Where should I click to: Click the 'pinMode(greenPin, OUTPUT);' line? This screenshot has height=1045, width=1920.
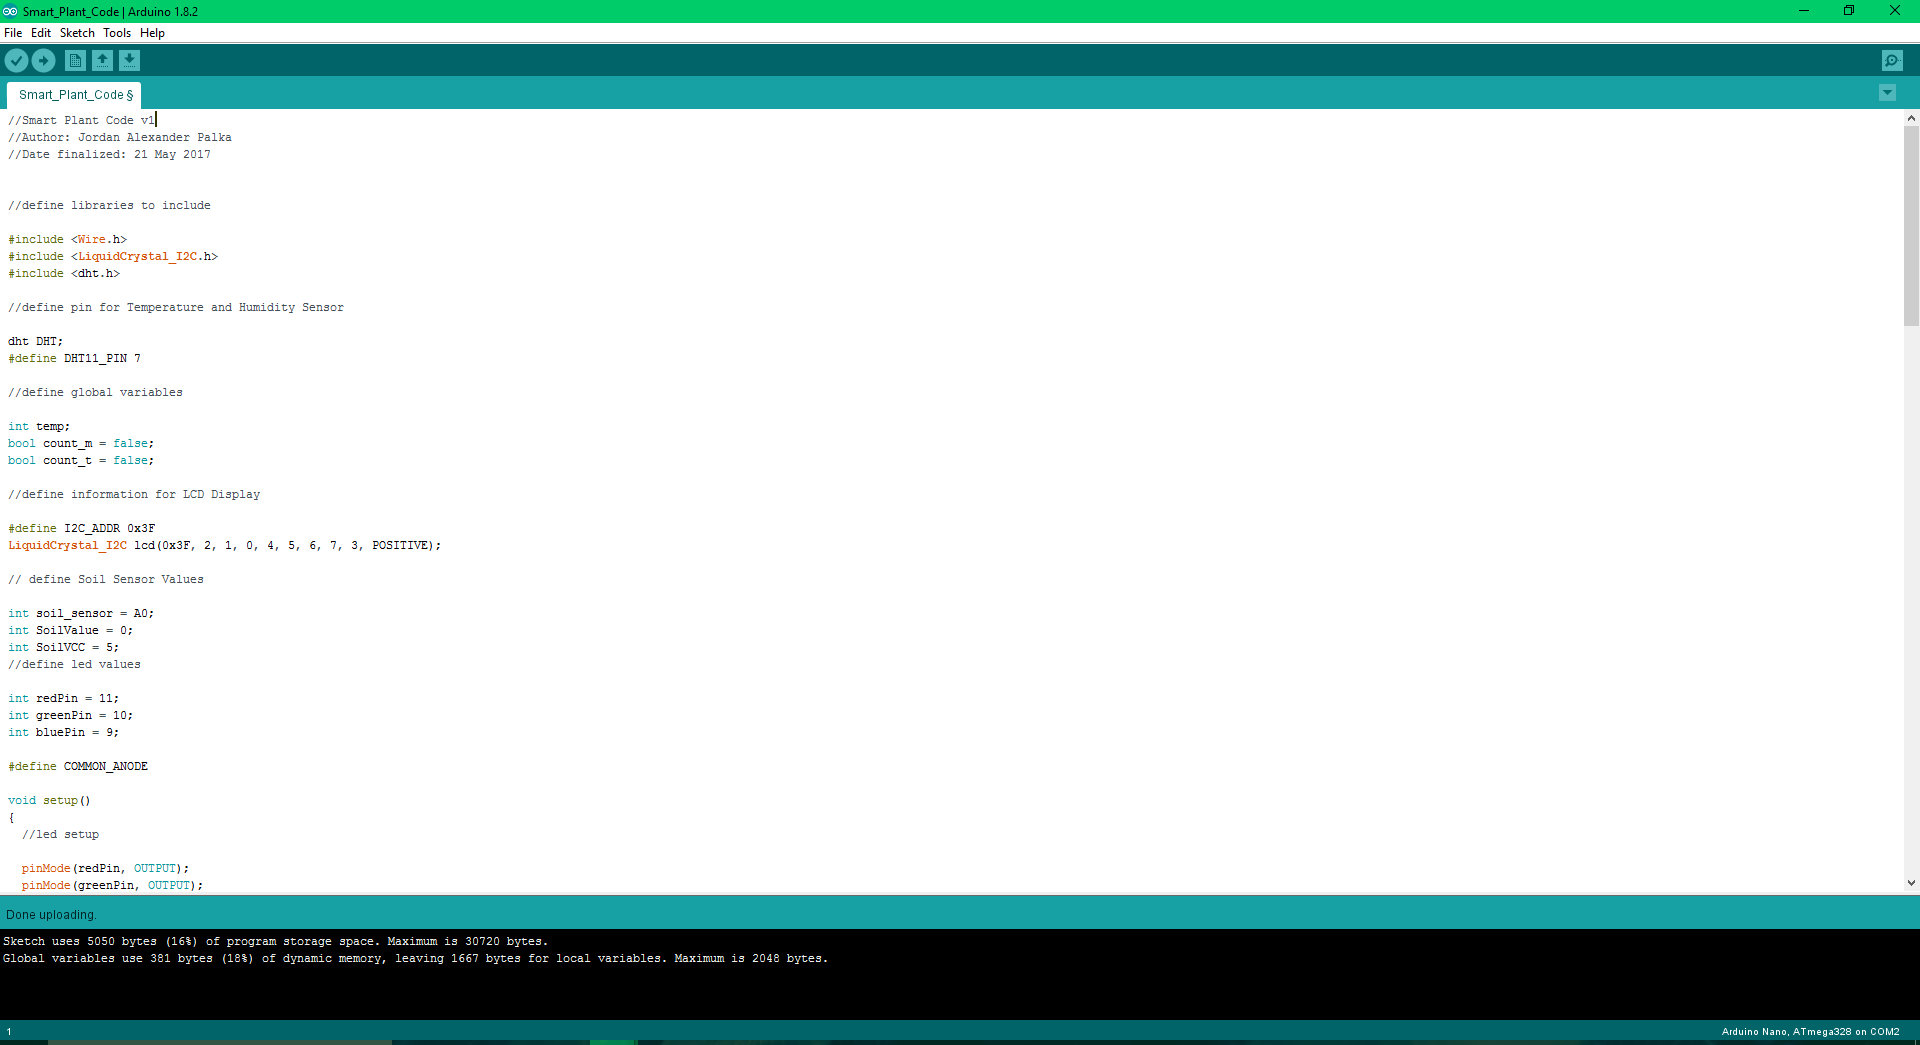[x=112, y=885]
